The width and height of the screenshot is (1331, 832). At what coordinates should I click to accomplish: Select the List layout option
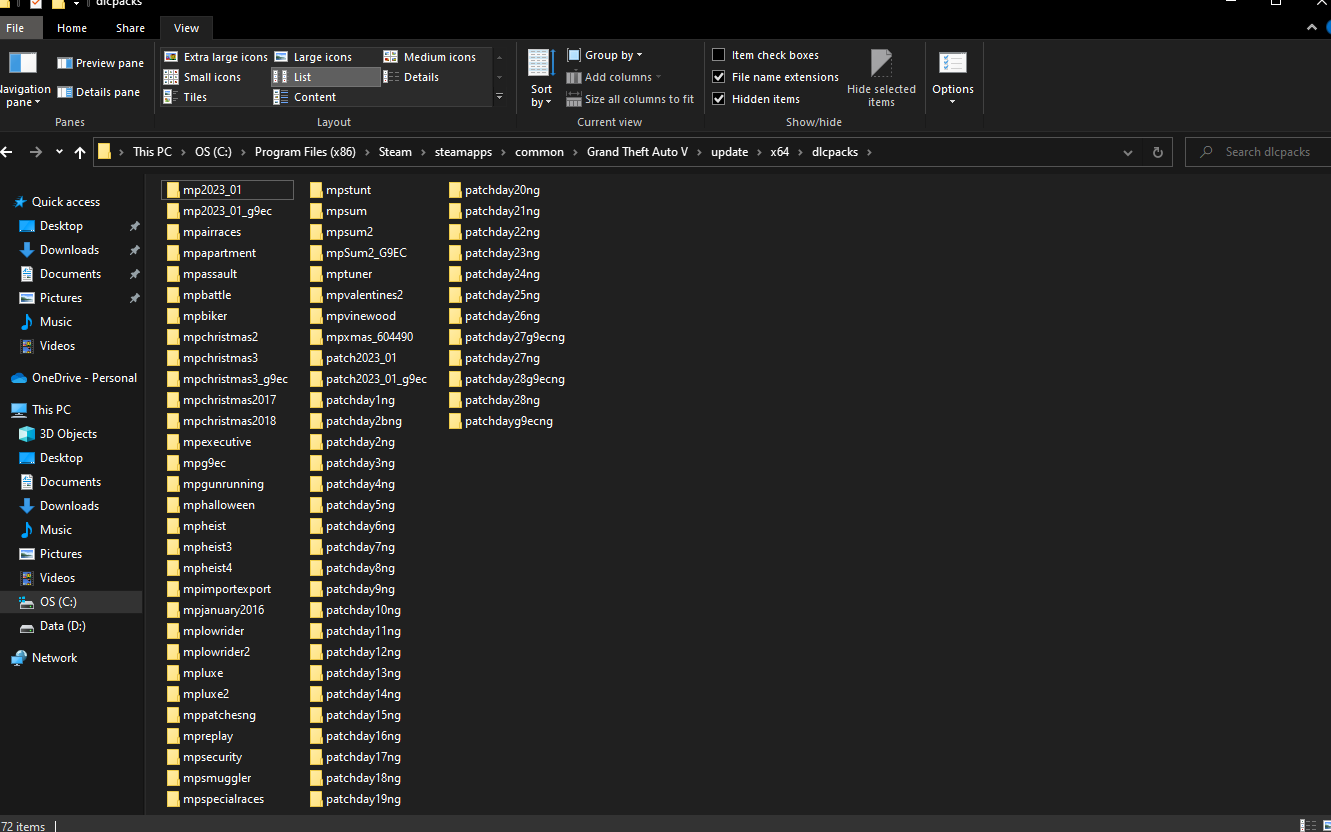tap(325, 77)
